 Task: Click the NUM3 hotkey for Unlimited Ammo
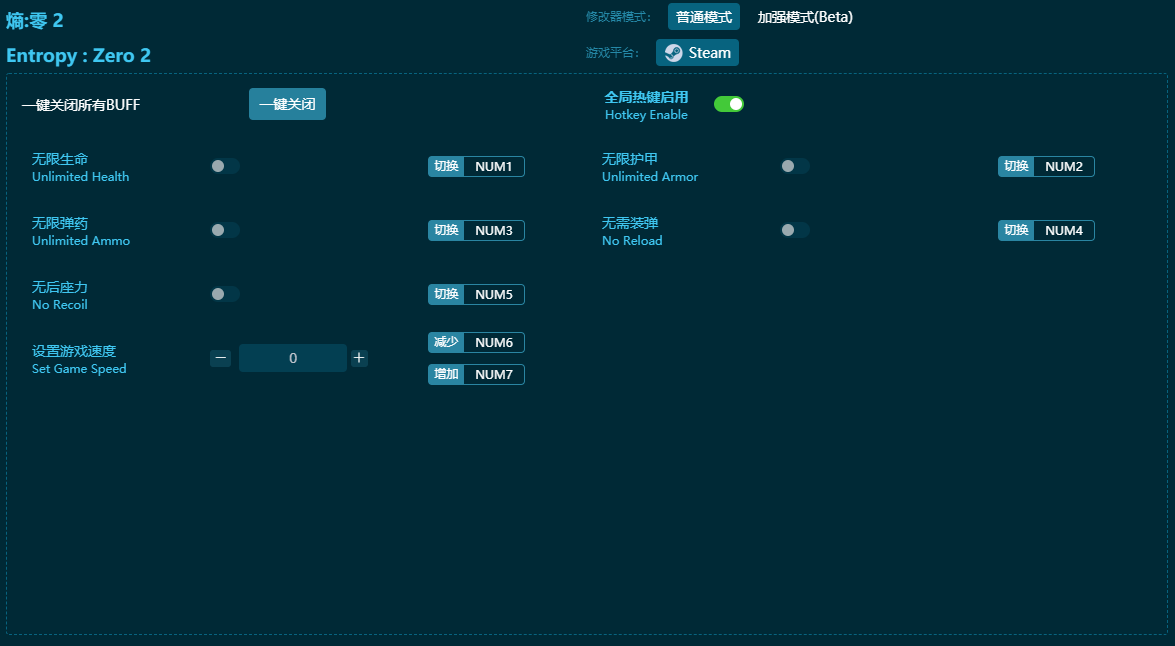tap(493, 231)
